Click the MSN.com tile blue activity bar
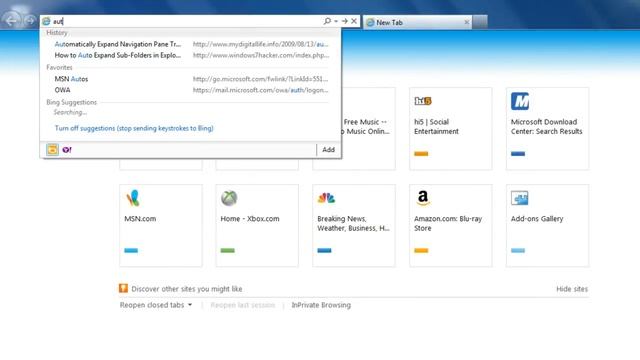 [x=131, y=251]
